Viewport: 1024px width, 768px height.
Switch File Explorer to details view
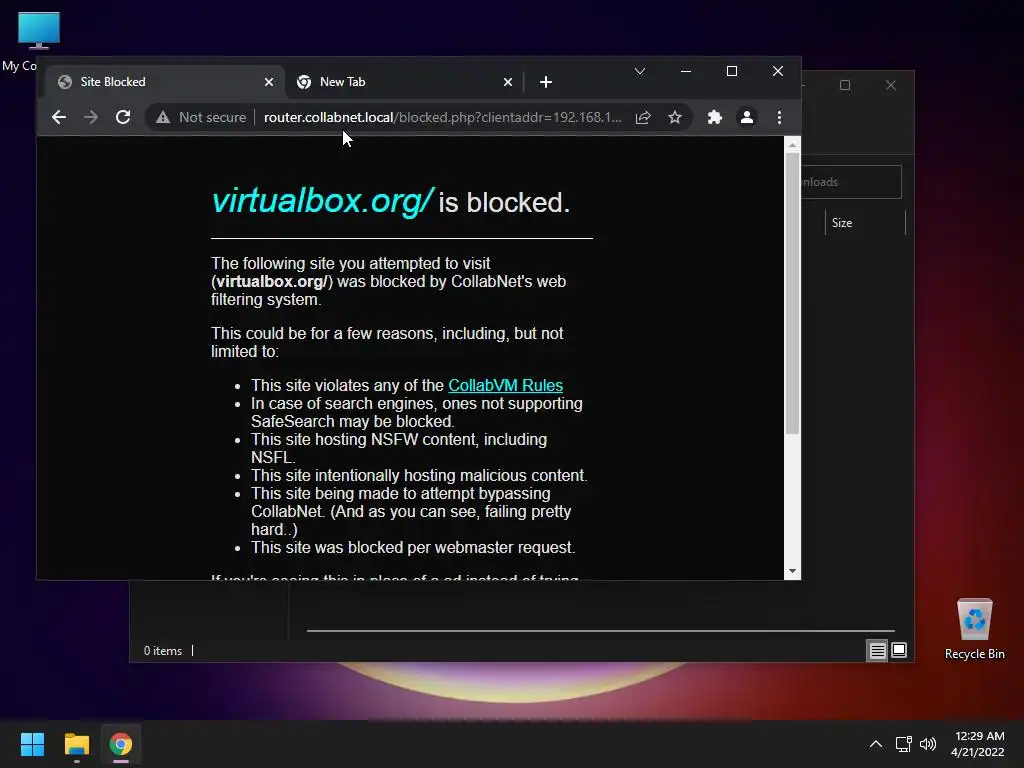pyautogui.click(x=878, y=650)
